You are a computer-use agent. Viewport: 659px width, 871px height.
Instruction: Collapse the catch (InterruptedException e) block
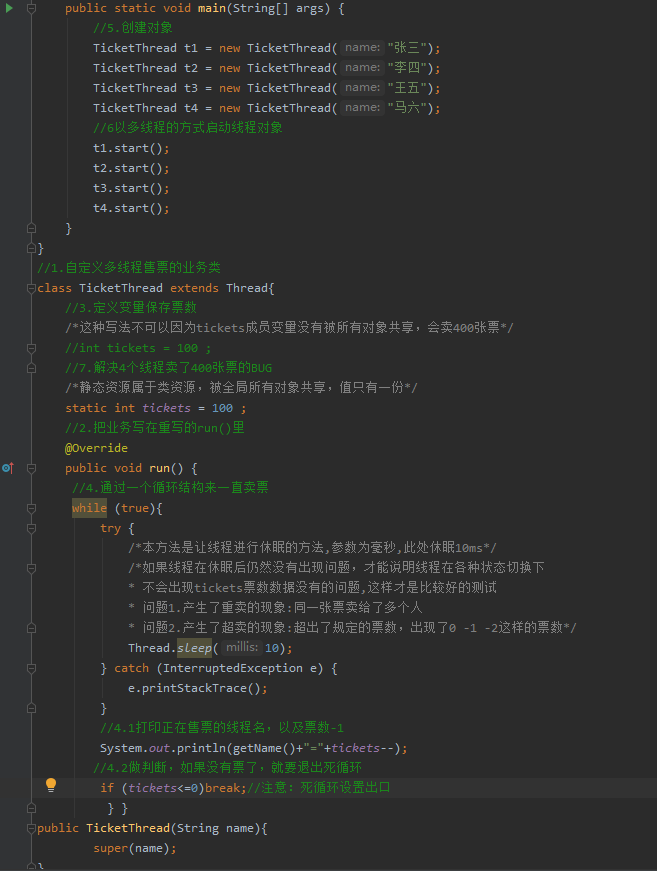pos(32,668)
